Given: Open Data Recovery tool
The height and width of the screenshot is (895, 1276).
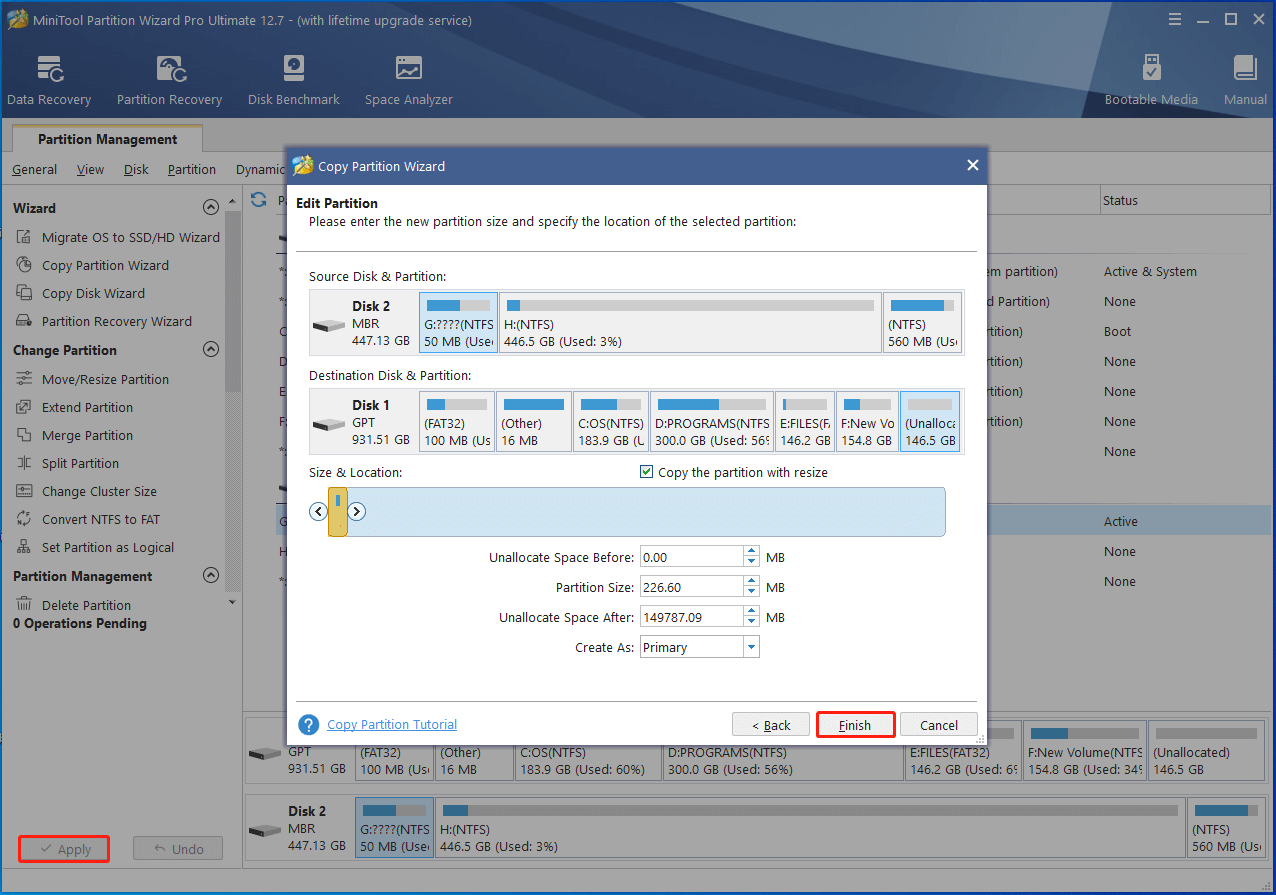Looking at the screenshot, I should [x=49, y=80].
